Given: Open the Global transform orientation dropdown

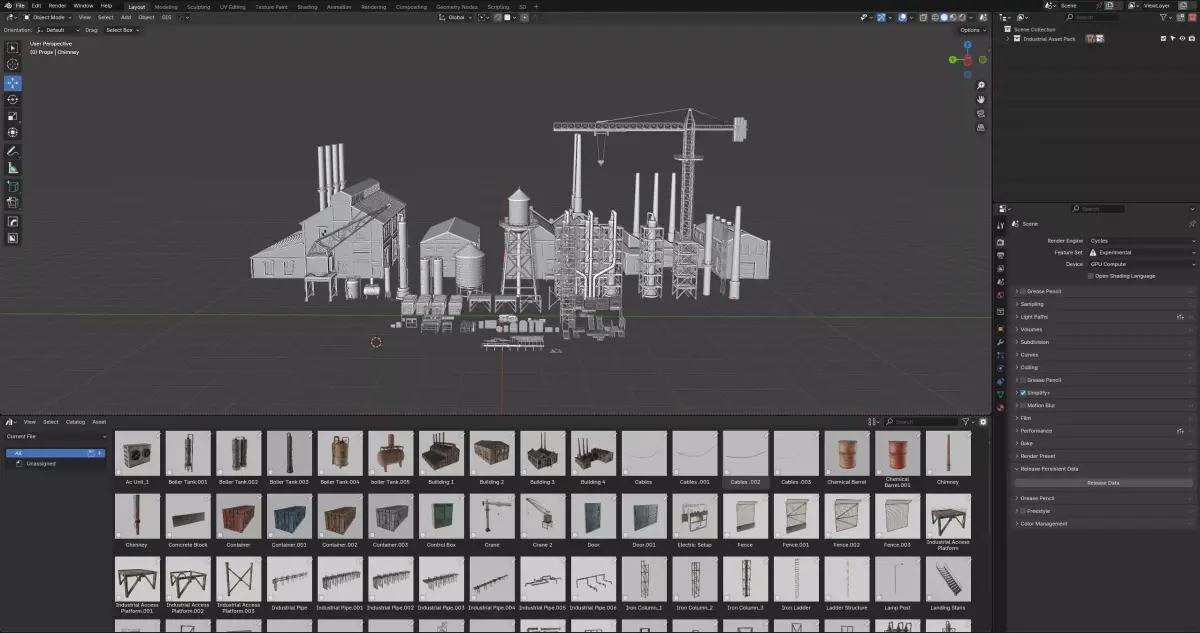Looking at the screenshot, I should pos(458,17).
